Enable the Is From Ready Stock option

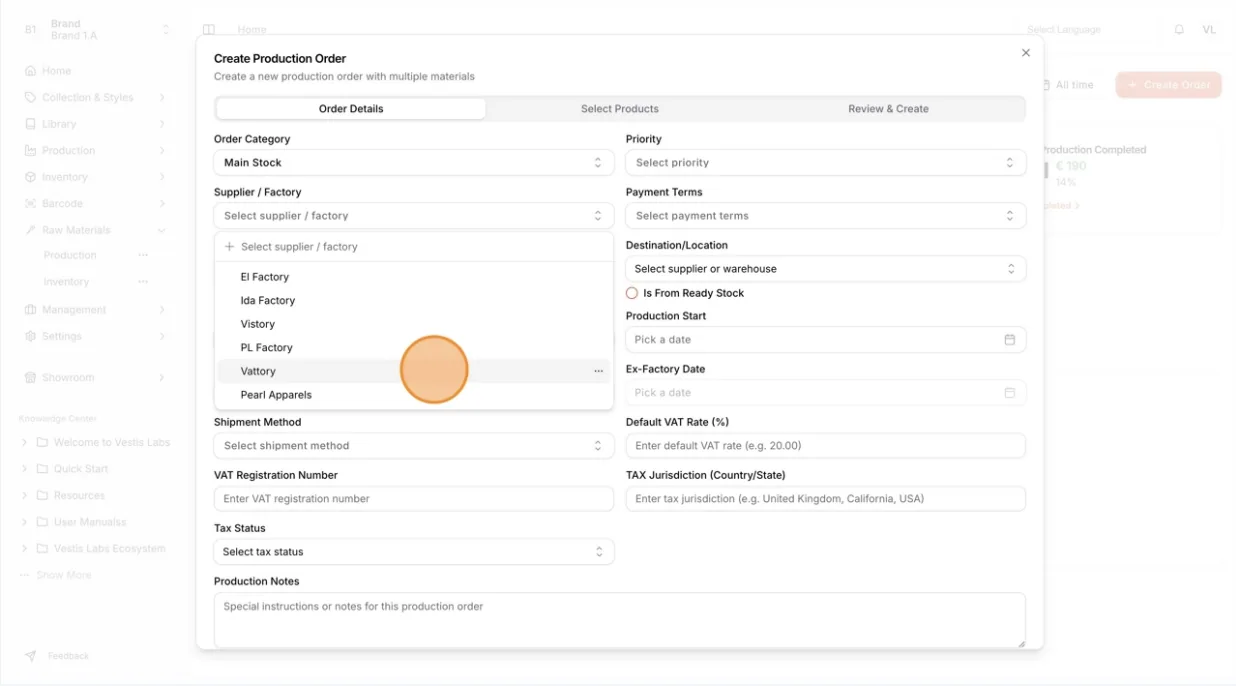point(632,293)
